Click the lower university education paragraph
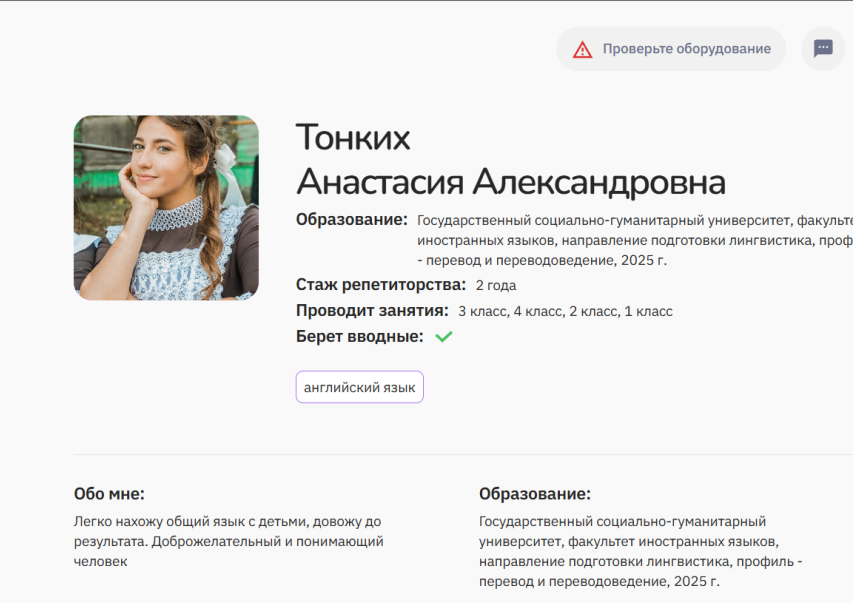The height and width of the screenshot is (603, 853). (641, 551)
